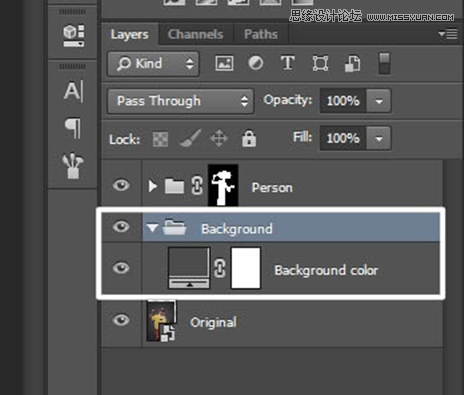Open the Paragraph panel icon

[73, 128]
